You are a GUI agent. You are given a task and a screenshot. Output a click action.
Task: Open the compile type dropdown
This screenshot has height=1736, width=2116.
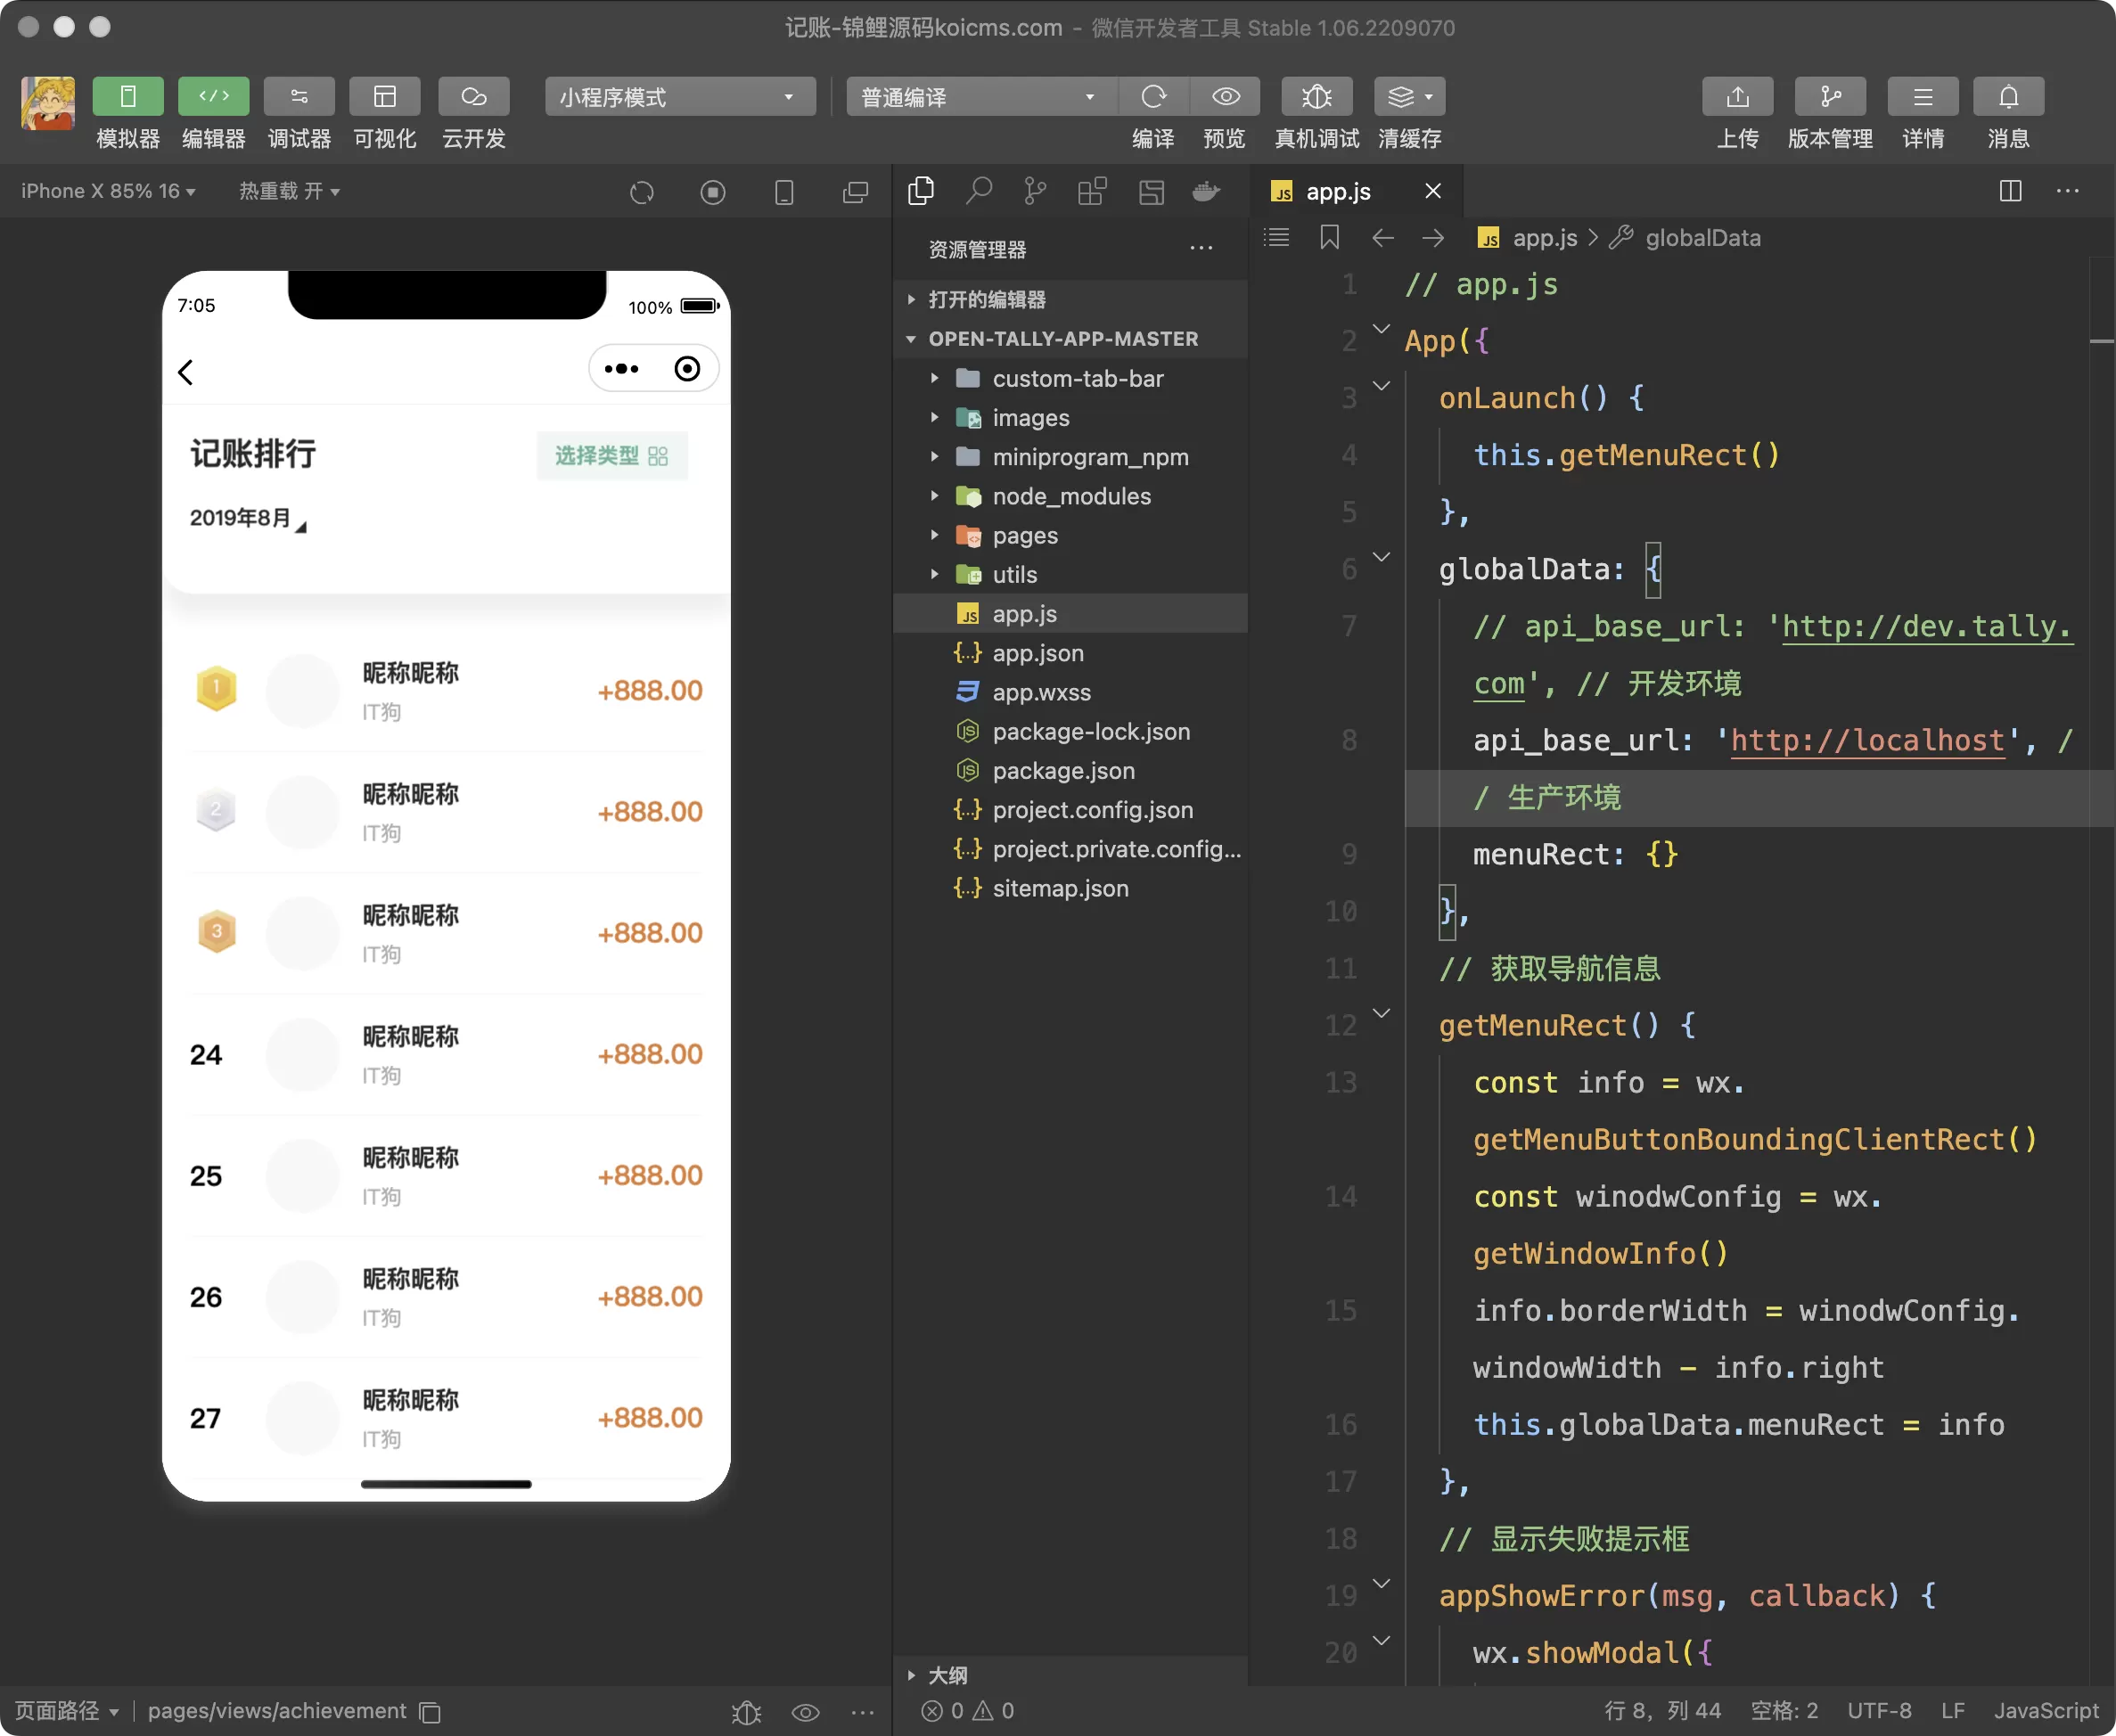click(x=981, y=97)
